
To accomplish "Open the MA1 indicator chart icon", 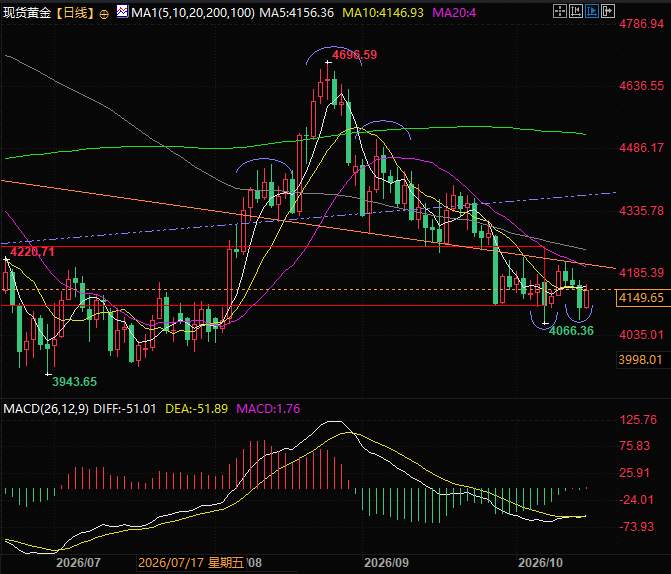I will pos(122,12).
